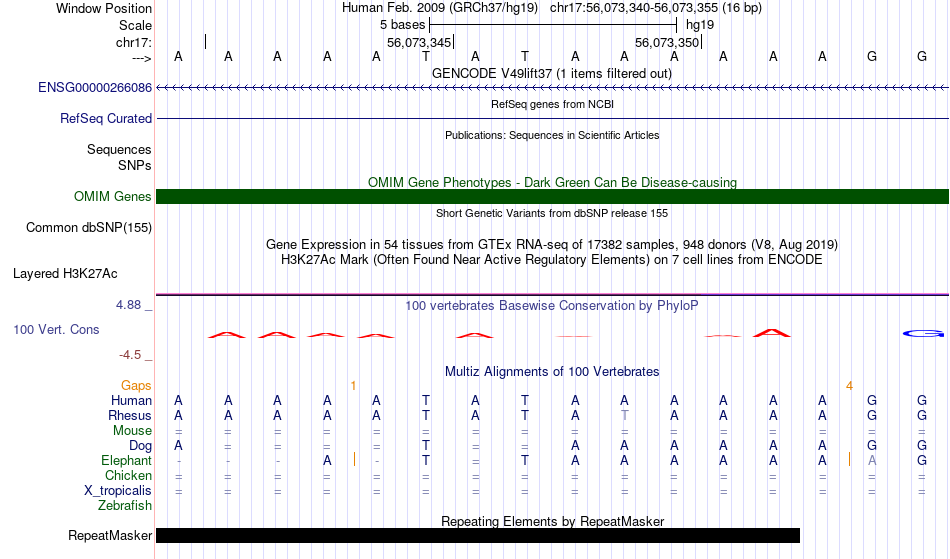Image resolution: width=950 pixels, height=559 pixels.
Task: Select the Chicken alignment row label
Action: pos(128,476)
